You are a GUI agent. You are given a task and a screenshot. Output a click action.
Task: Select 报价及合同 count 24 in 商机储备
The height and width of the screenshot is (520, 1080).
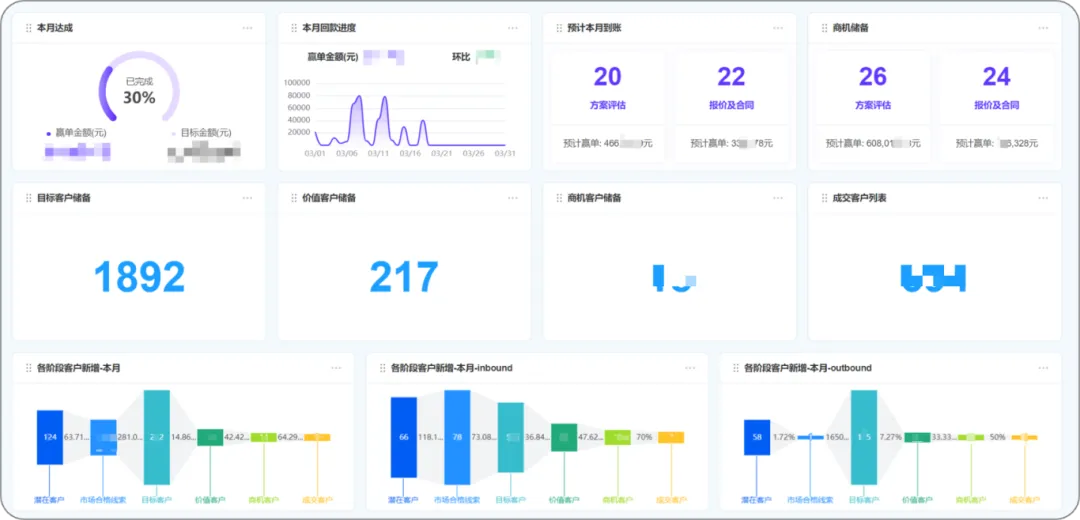(996, 77)
